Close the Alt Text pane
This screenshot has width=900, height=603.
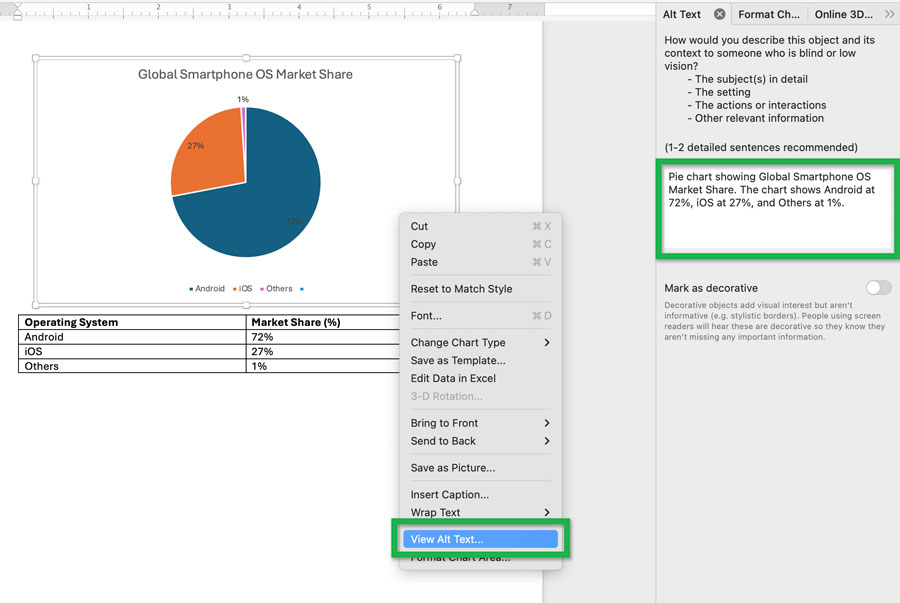(x=719, y=13)
